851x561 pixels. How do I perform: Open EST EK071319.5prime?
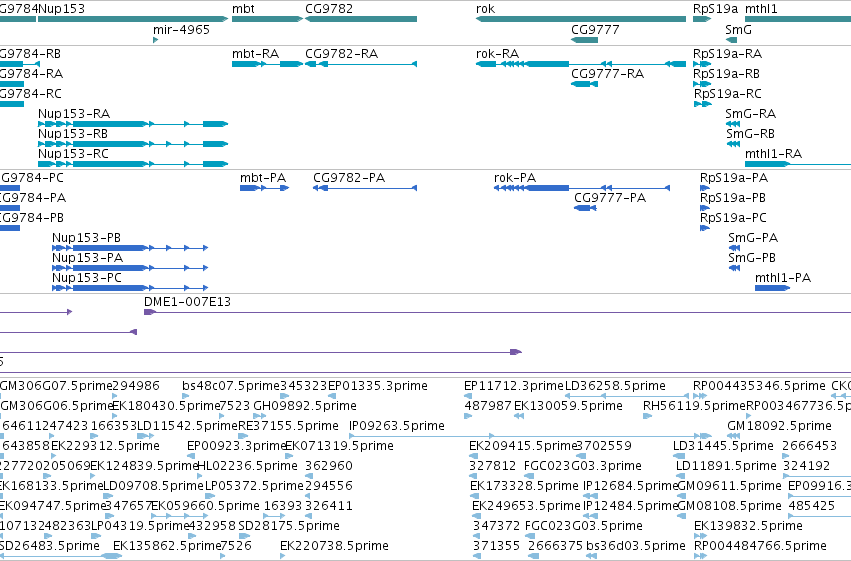pyautogui.click(x=339, y=446)
